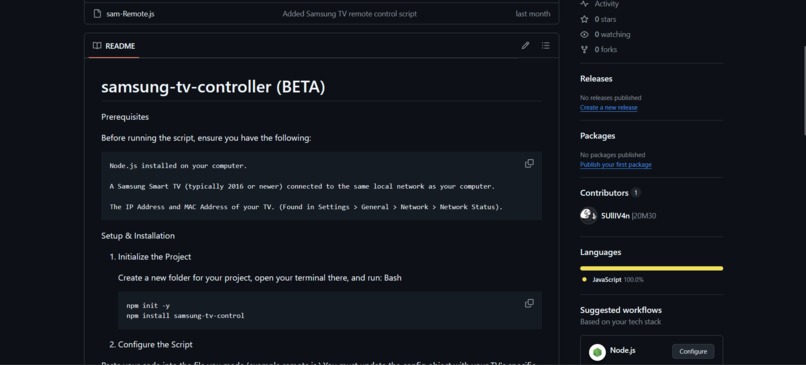Open the 0 forks link
806x365 pixels.
point(606,49)
